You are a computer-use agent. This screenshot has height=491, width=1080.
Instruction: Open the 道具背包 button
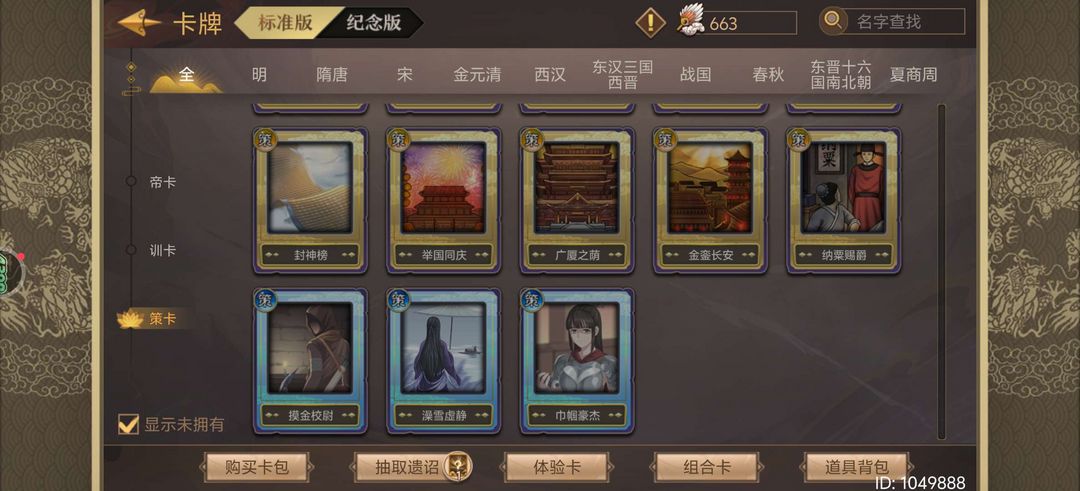857,468
